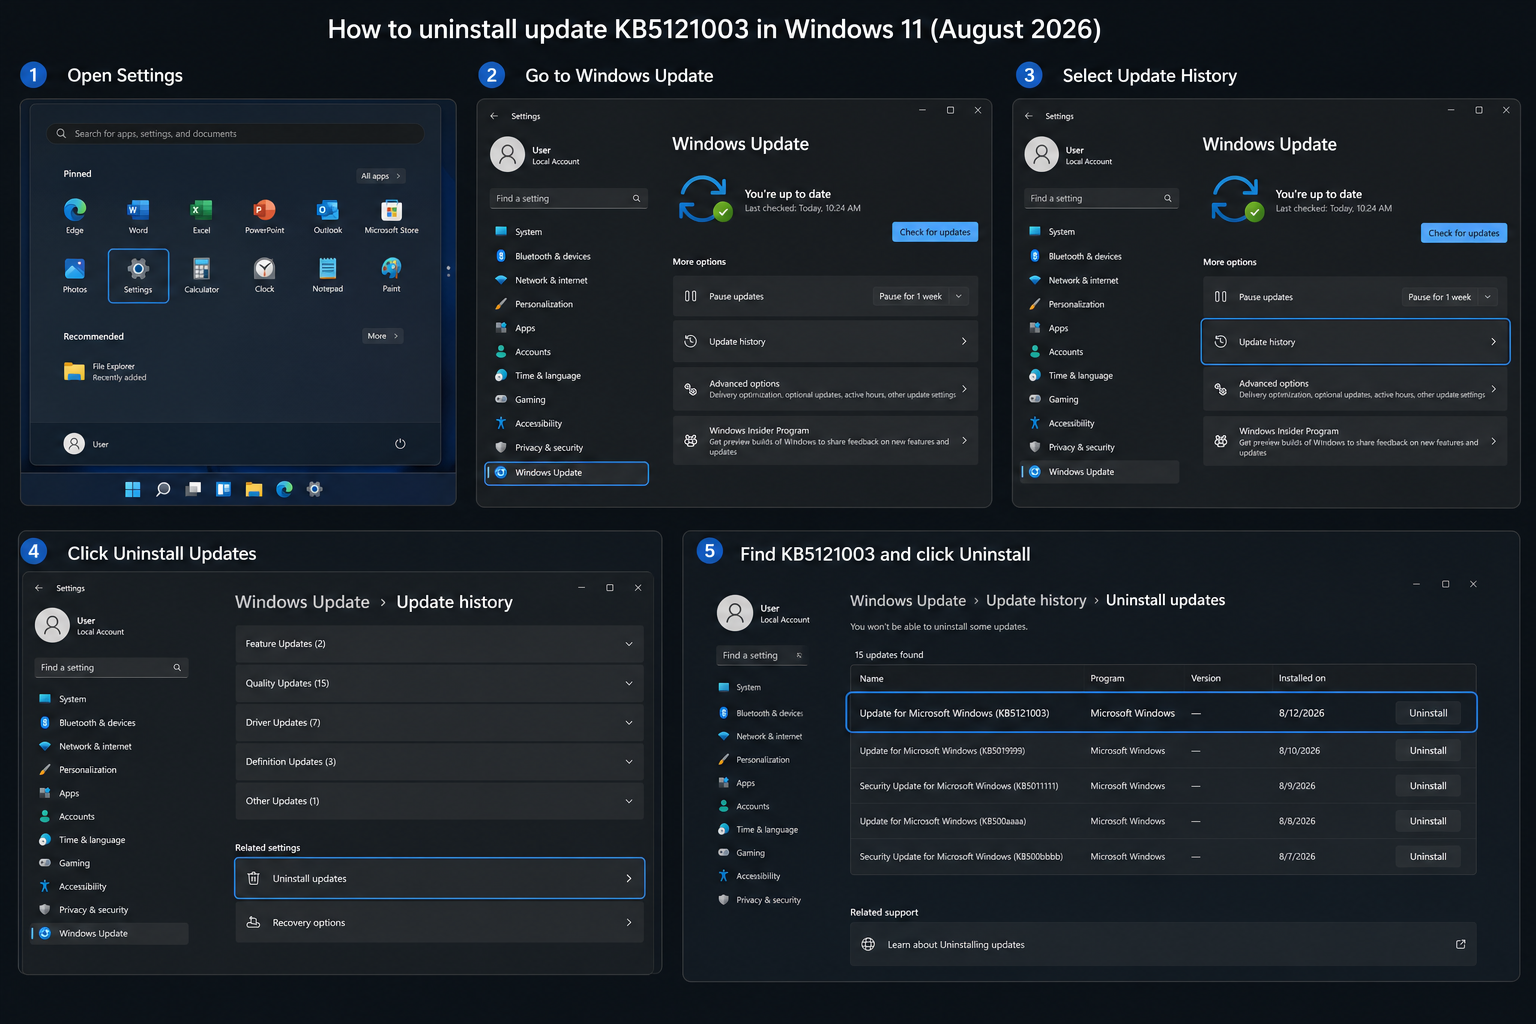Click the power button in Start menu

click(400, 443)
